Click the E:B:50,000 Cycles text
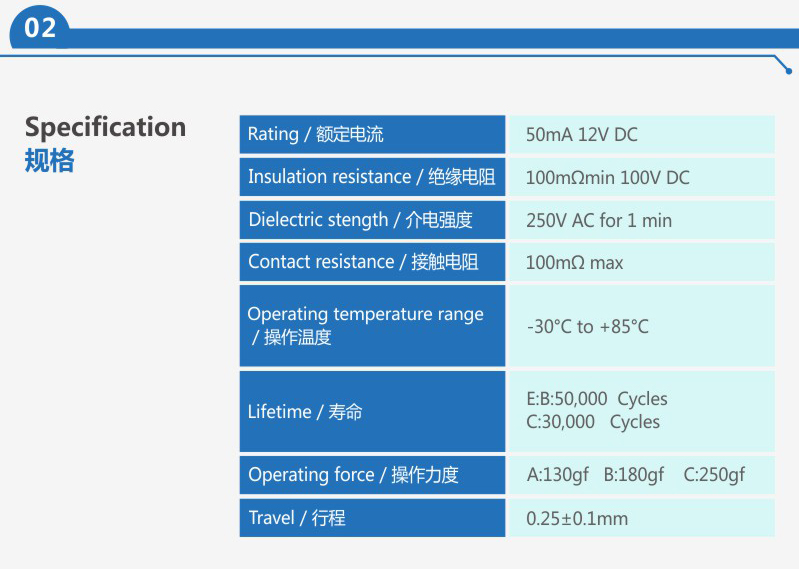The image size is (799, 569). [x=597, y=399]
